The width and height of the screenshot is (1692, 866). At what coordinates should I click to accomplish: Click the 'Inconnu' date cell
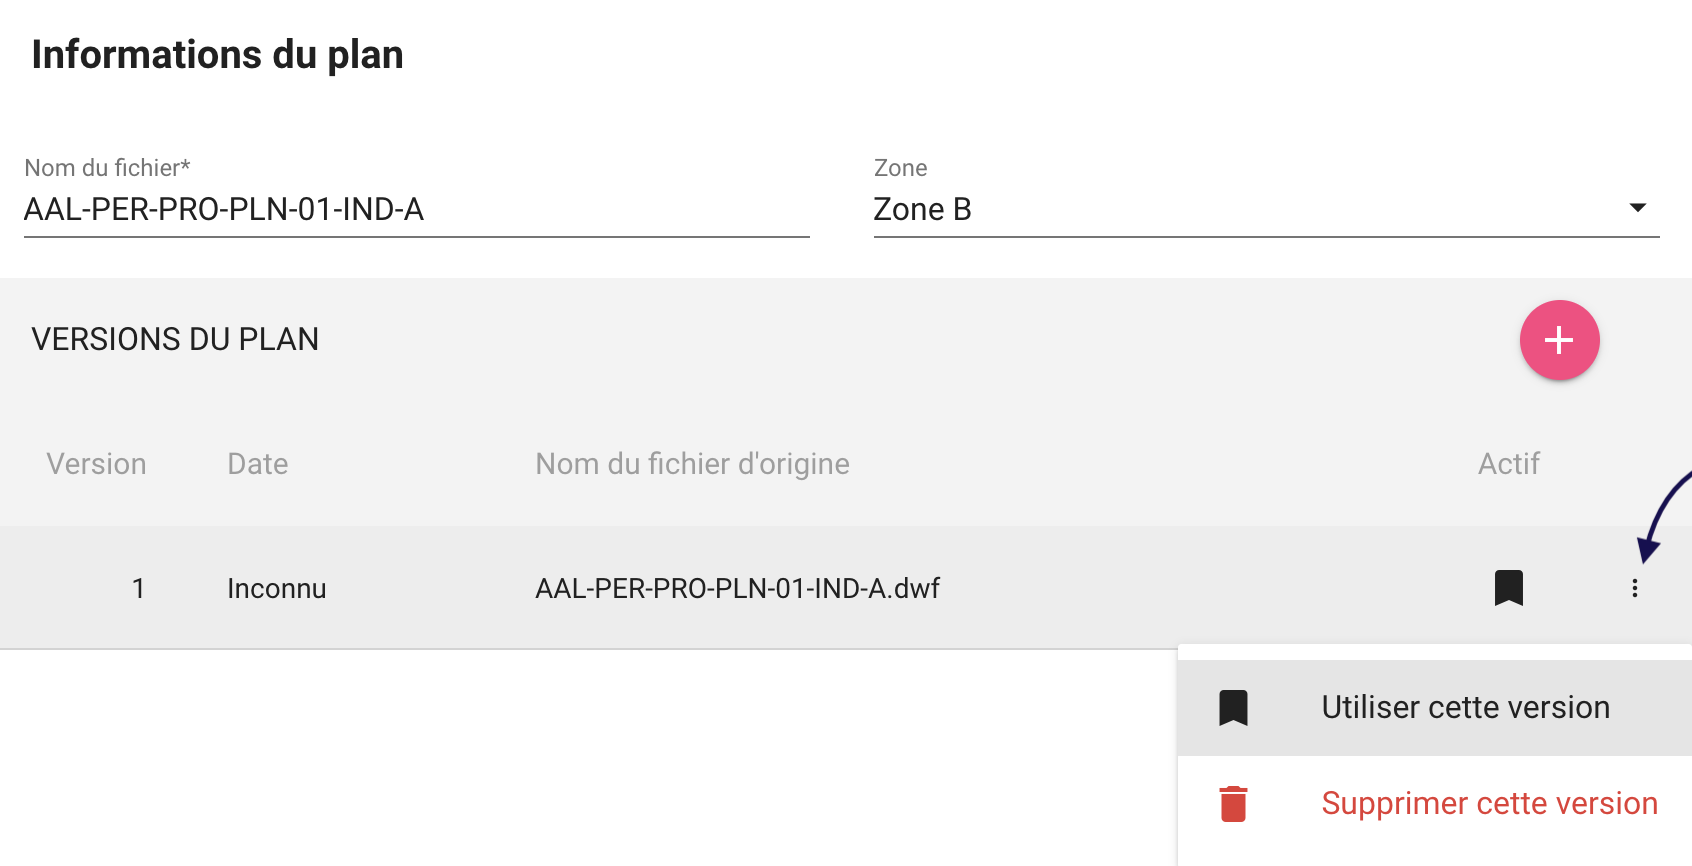point(276,588)
